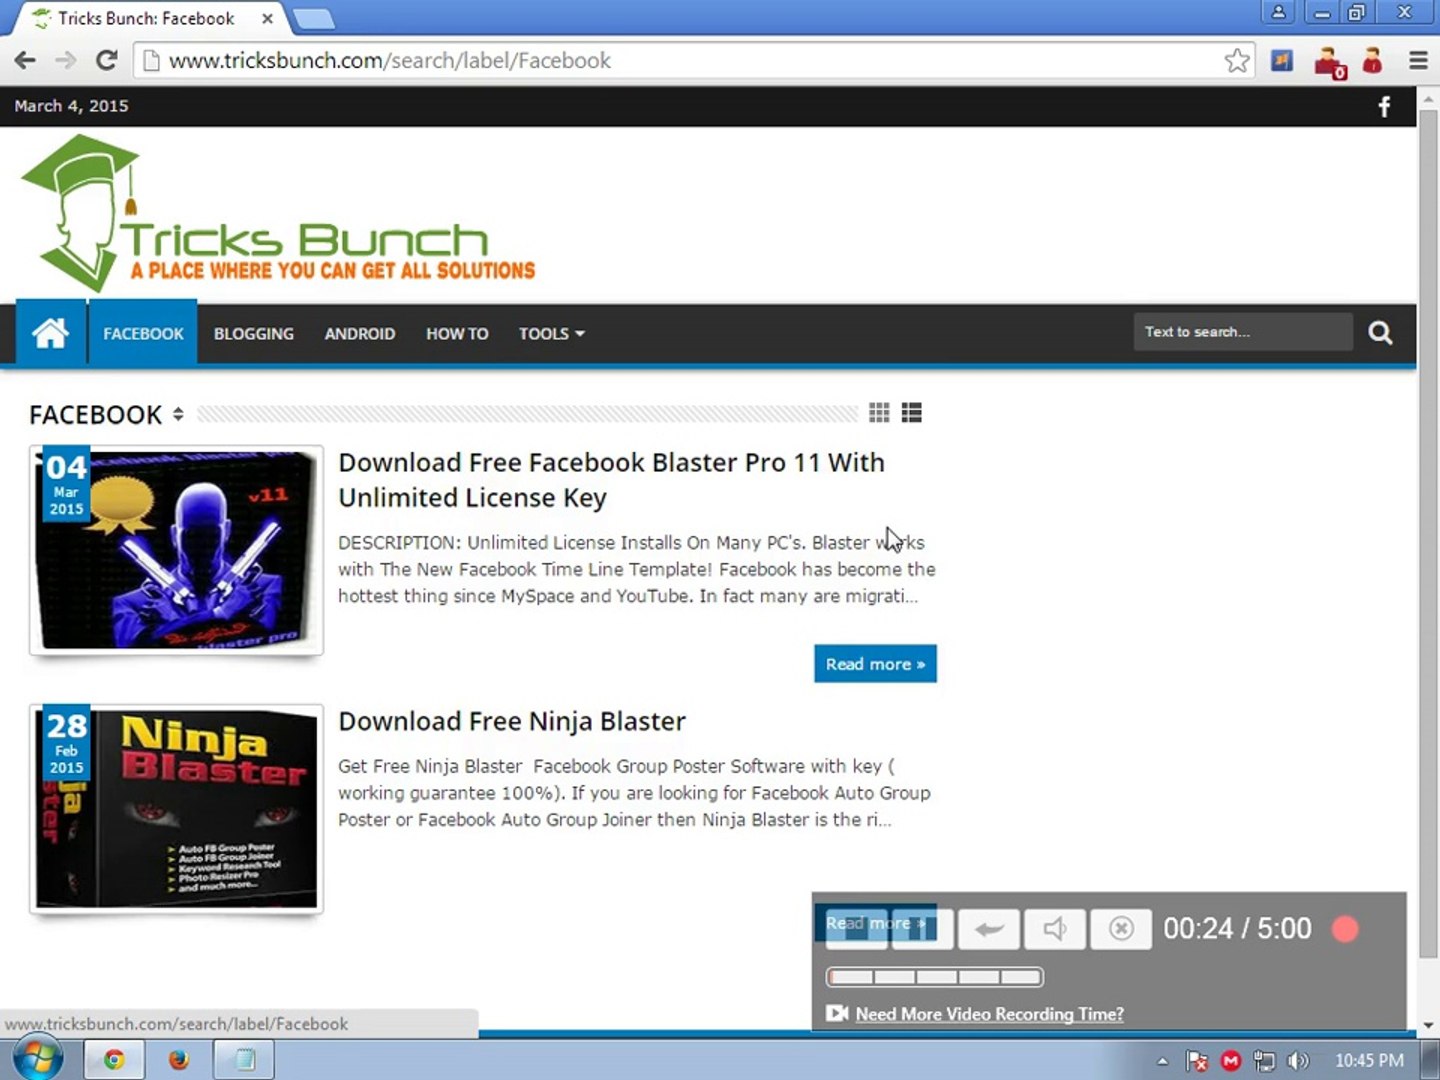Expand the Tools dropdown menu
Image resolution: width=1440 pixels, height=1080 pixels.
click(551, 334)
